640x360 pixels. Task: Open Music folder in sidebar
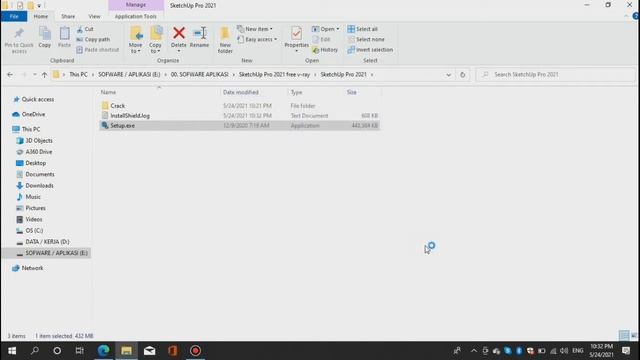33,197
